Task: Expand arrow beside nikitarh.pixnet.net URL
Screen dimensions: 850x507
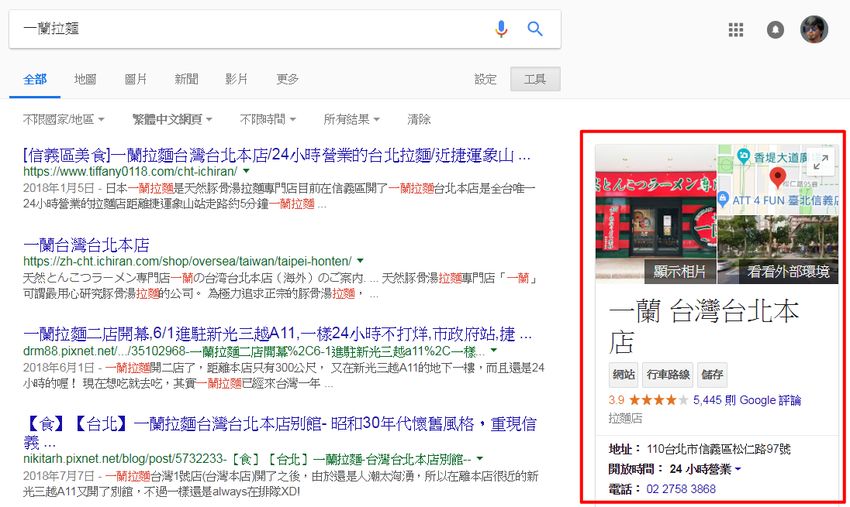Action: [x=480, y=459]
